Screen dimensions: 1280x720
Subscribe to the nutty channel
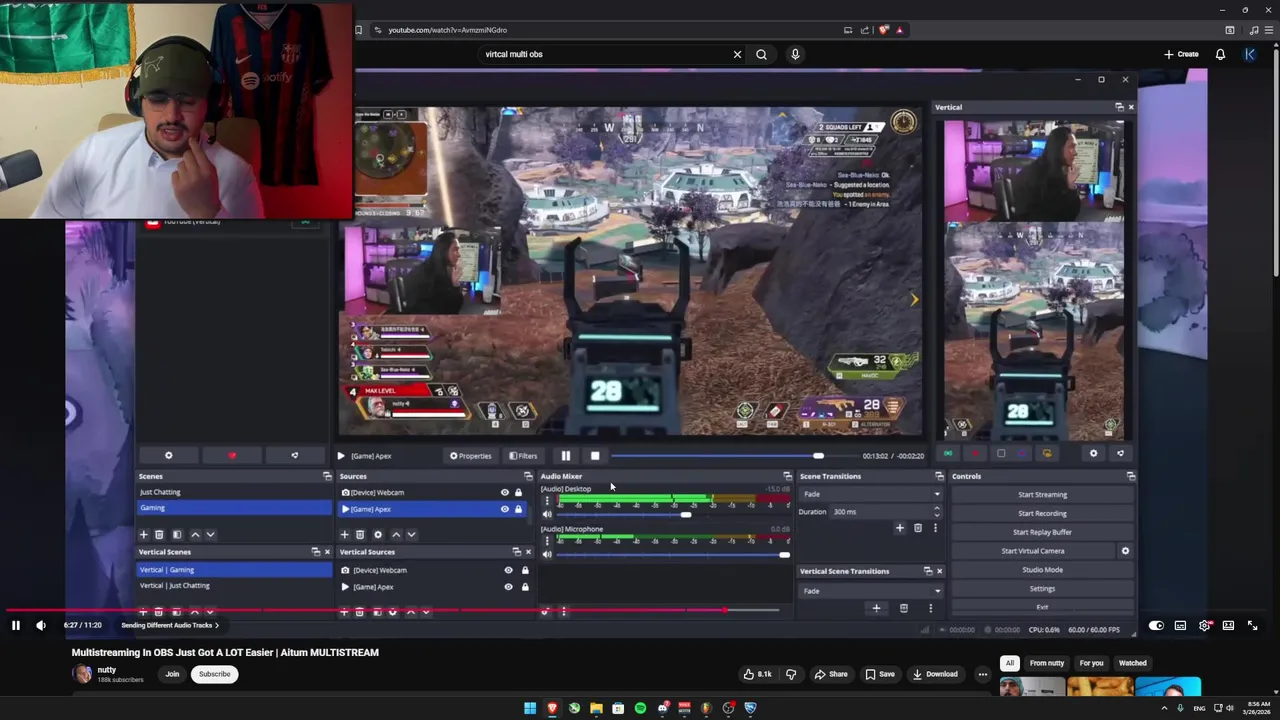[x=214, y=674]
